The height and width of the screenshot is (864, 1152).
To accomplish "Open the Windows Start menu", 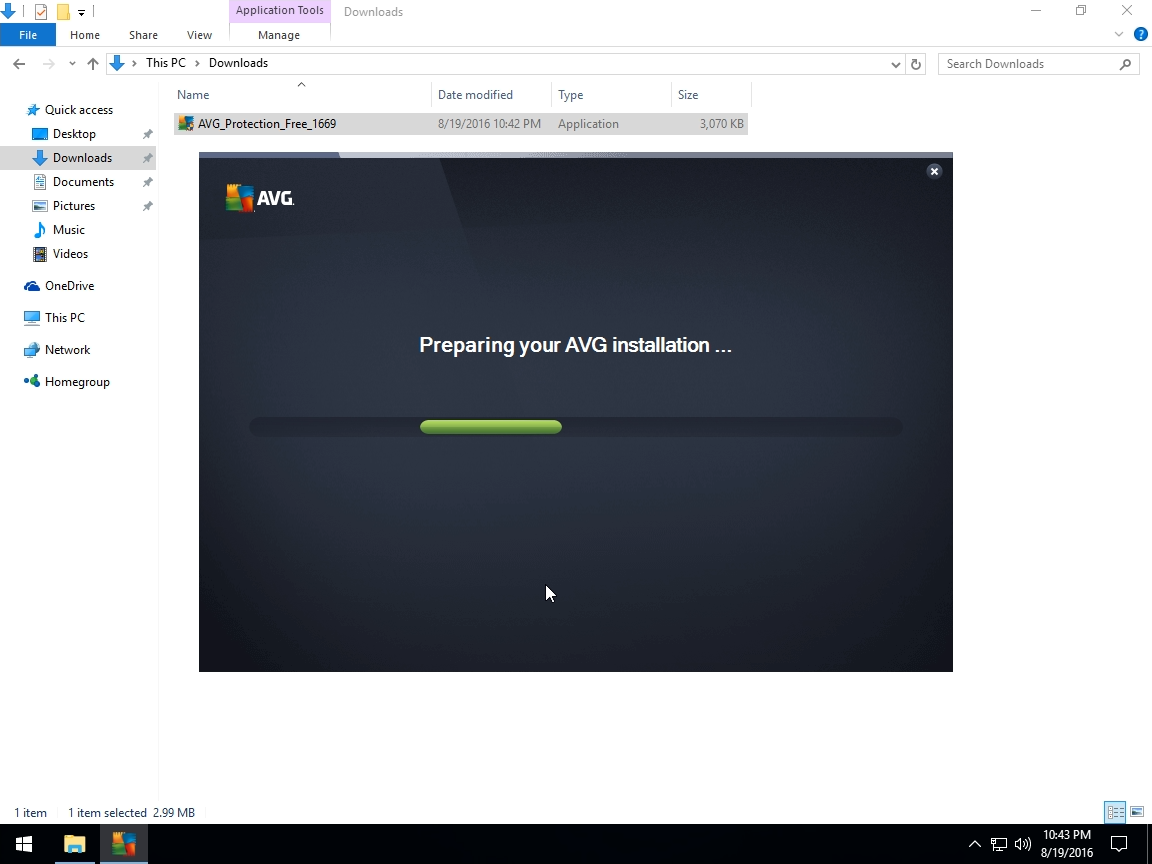I will [24, 843].
